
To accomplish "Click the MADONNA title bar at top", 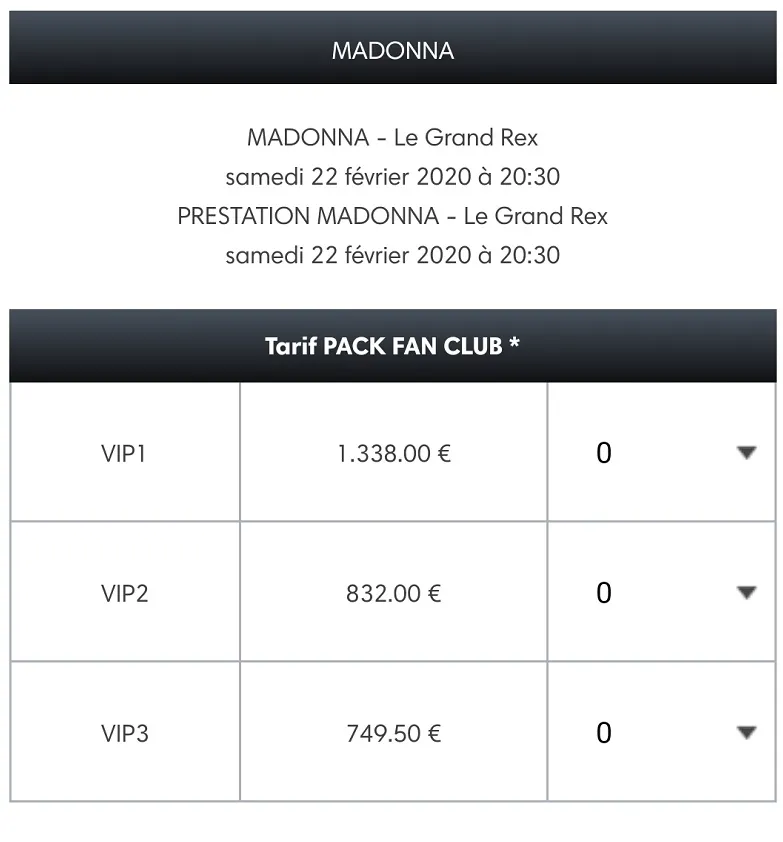I will pyautogui.click(x=392, y=50).
